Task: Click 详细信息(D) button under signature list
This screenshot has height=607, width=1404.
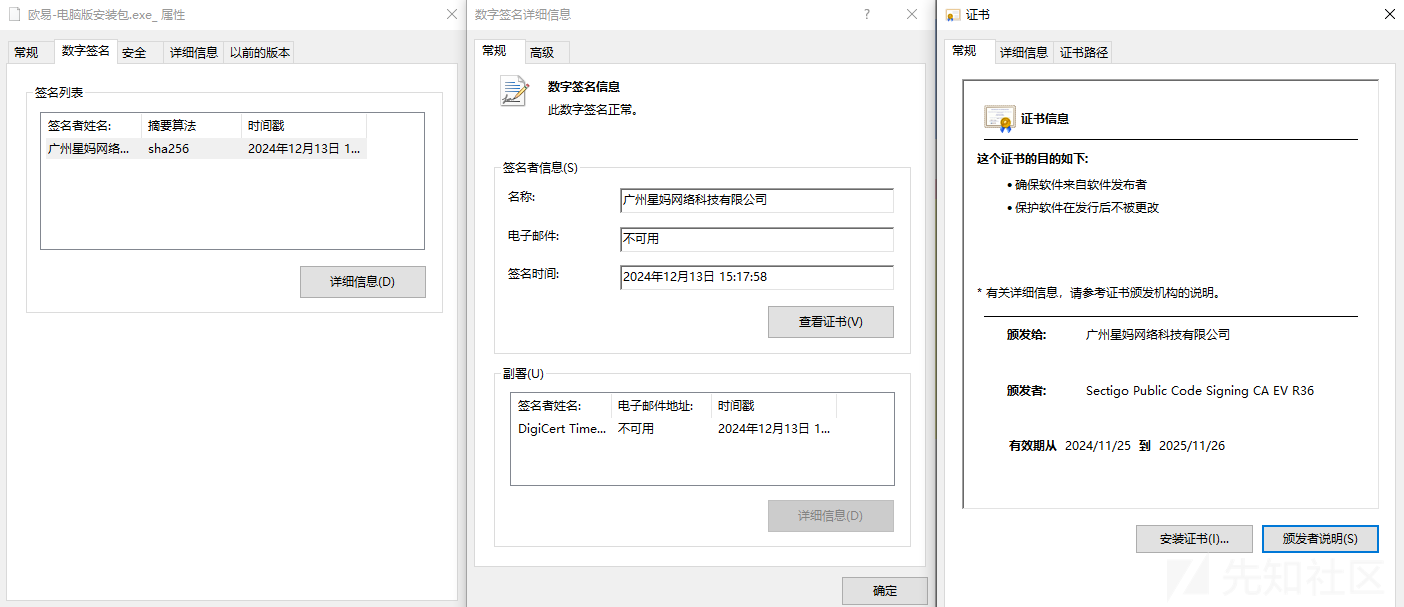Action: point(363,282)
